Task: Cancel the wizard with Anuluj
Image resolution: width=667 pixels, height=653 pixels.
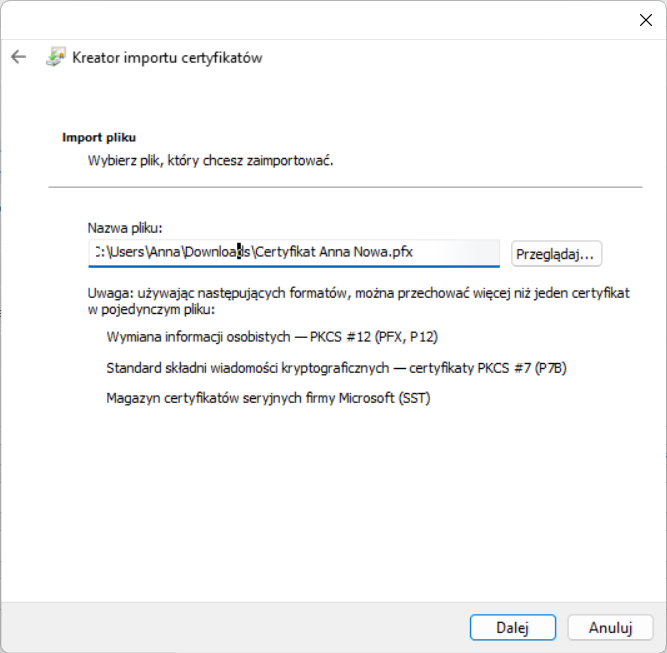Action: (x=610, y=627)
